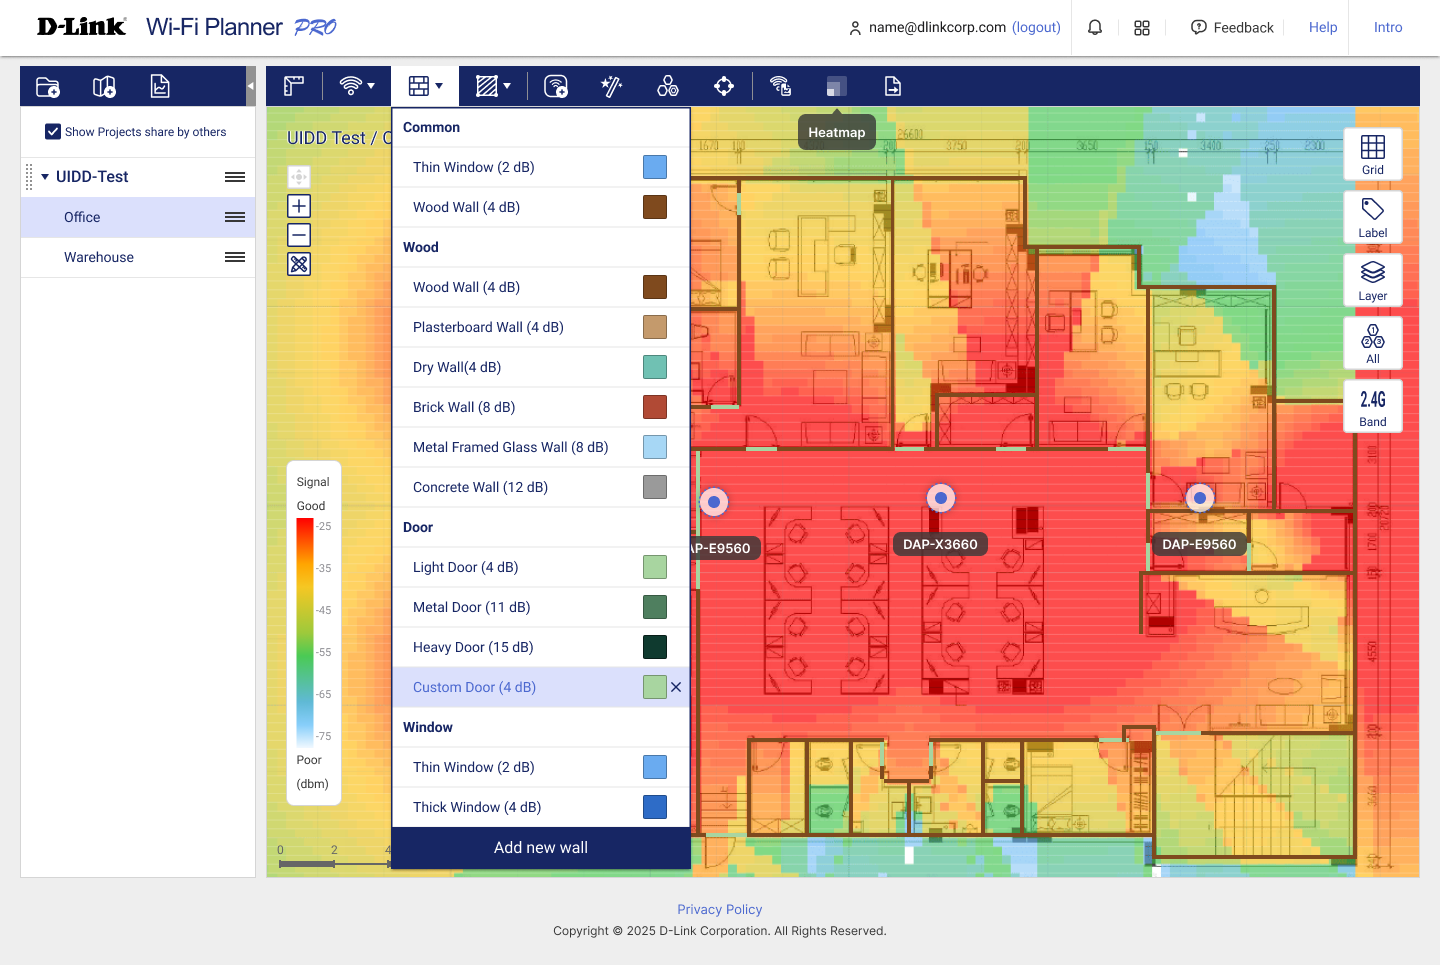Select the scale ruler tool
Image resolution: width=1440 pixels, height=965 pixels.
pos(294,87)
